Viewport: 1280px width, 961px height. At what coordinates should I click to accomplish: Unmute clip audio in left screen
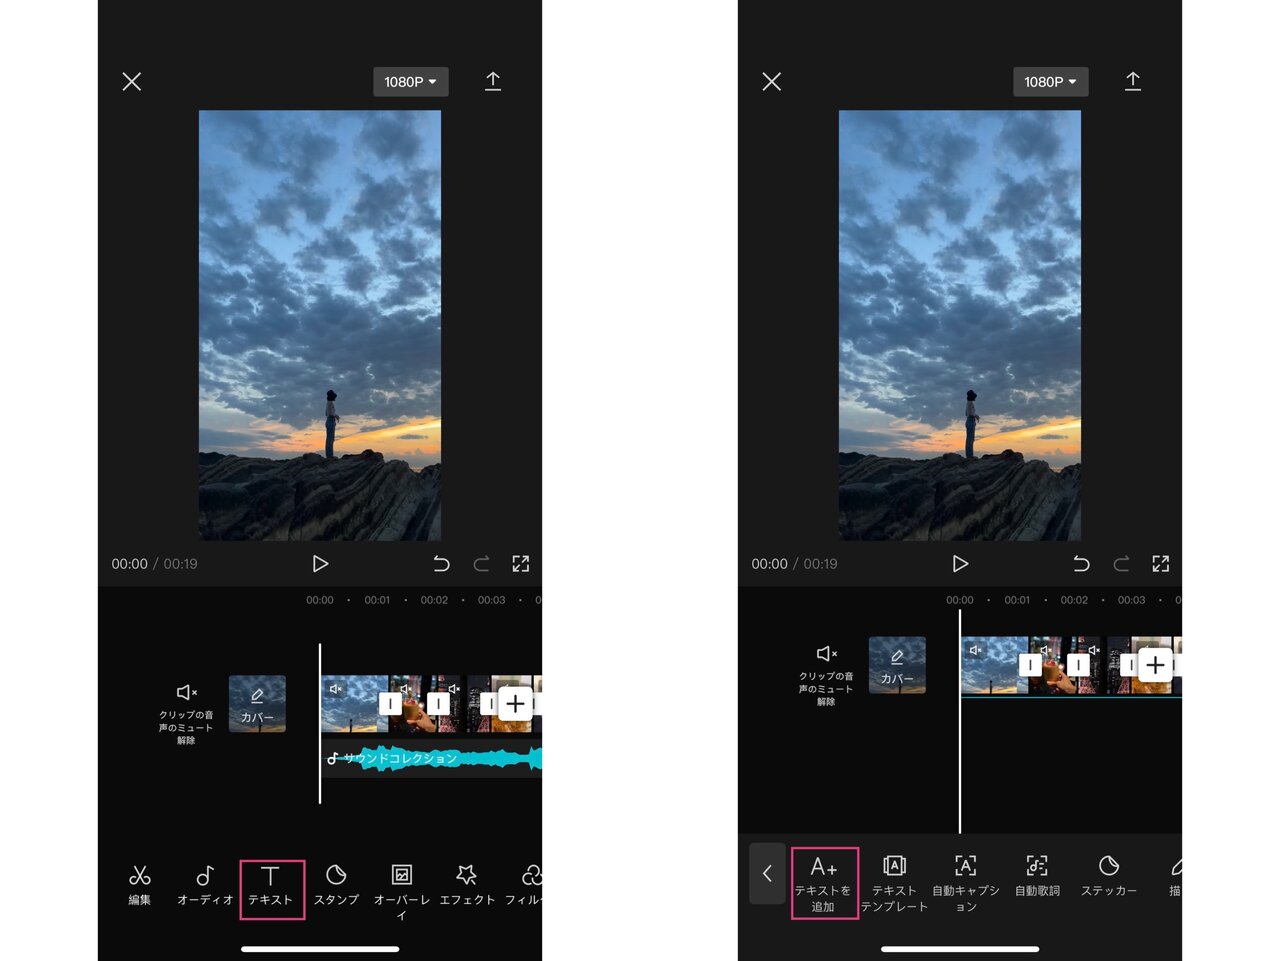click(x=186, y=714)
